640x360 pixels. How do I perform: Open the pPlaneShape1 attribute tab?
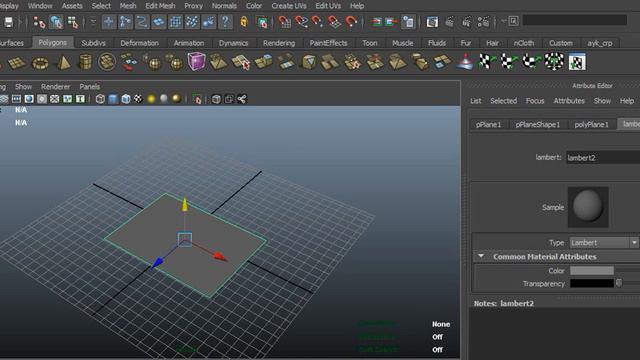pyautogui.click(x=538, y=124)
